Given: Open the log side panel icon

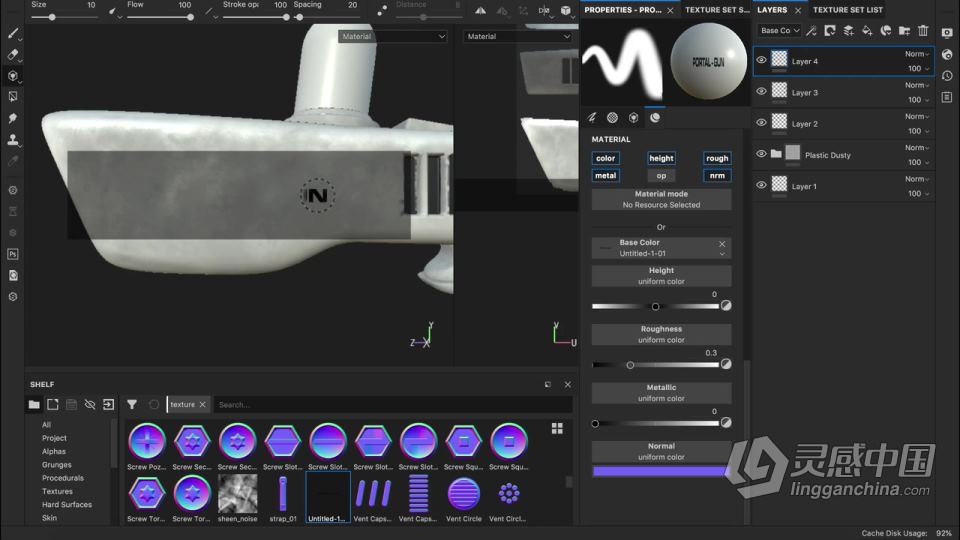Looking at the screenshot, I should [947, 97].
